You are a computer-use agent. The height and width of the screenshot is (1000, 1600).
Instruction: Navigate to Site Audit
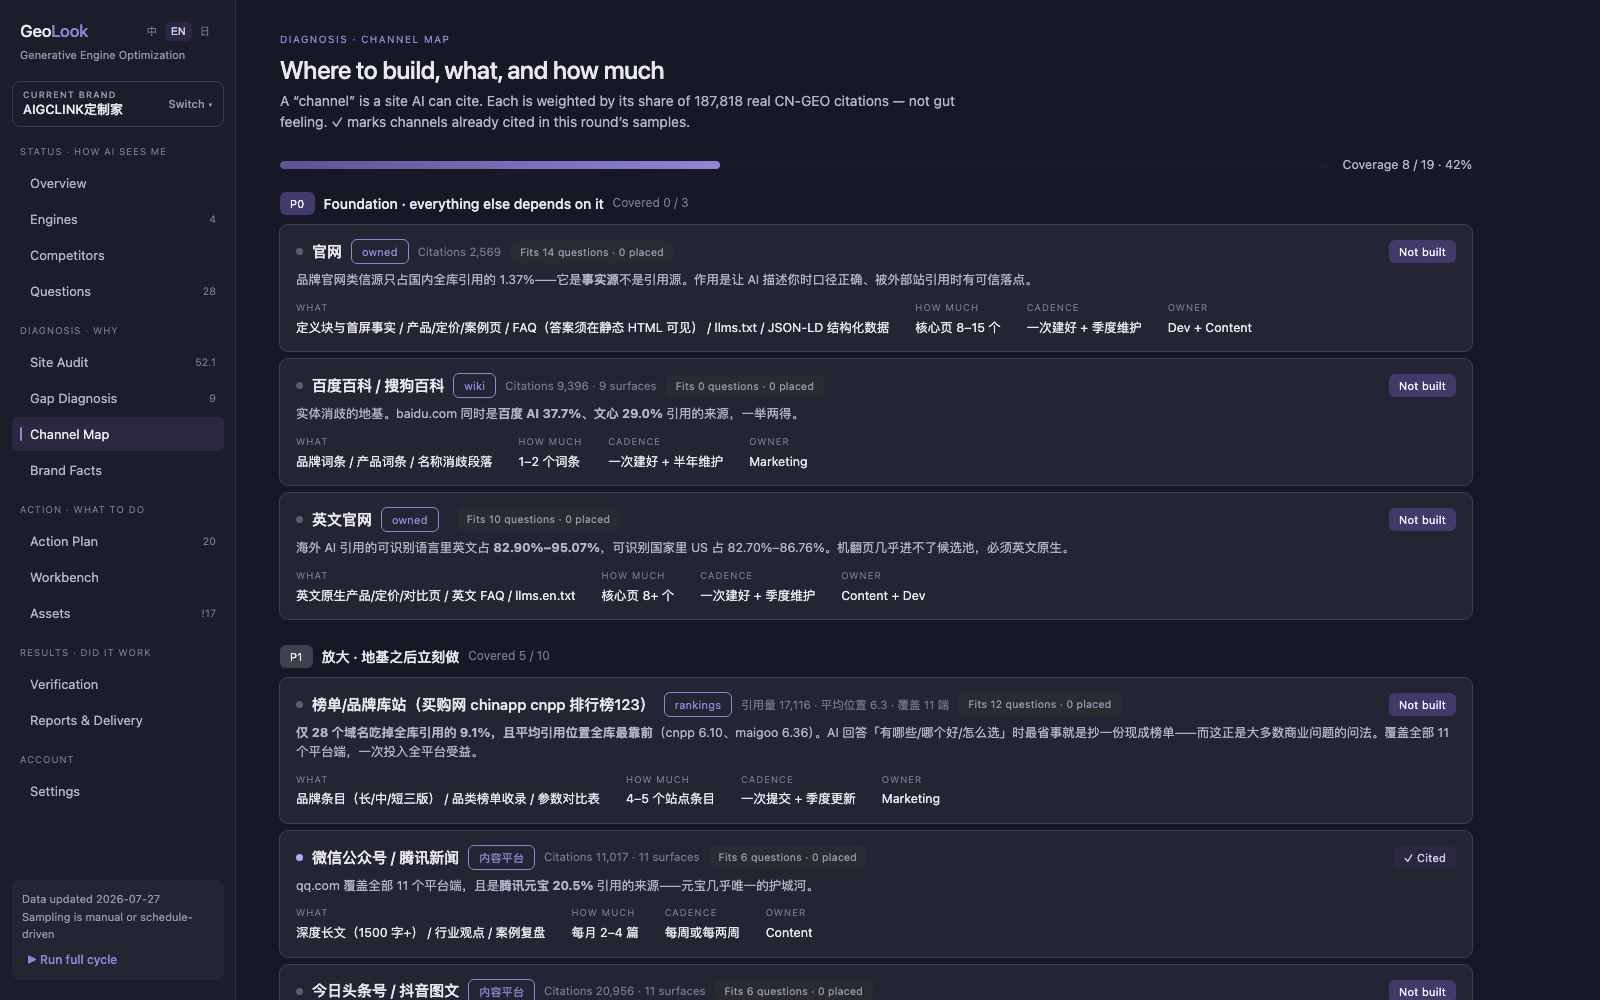118,363
